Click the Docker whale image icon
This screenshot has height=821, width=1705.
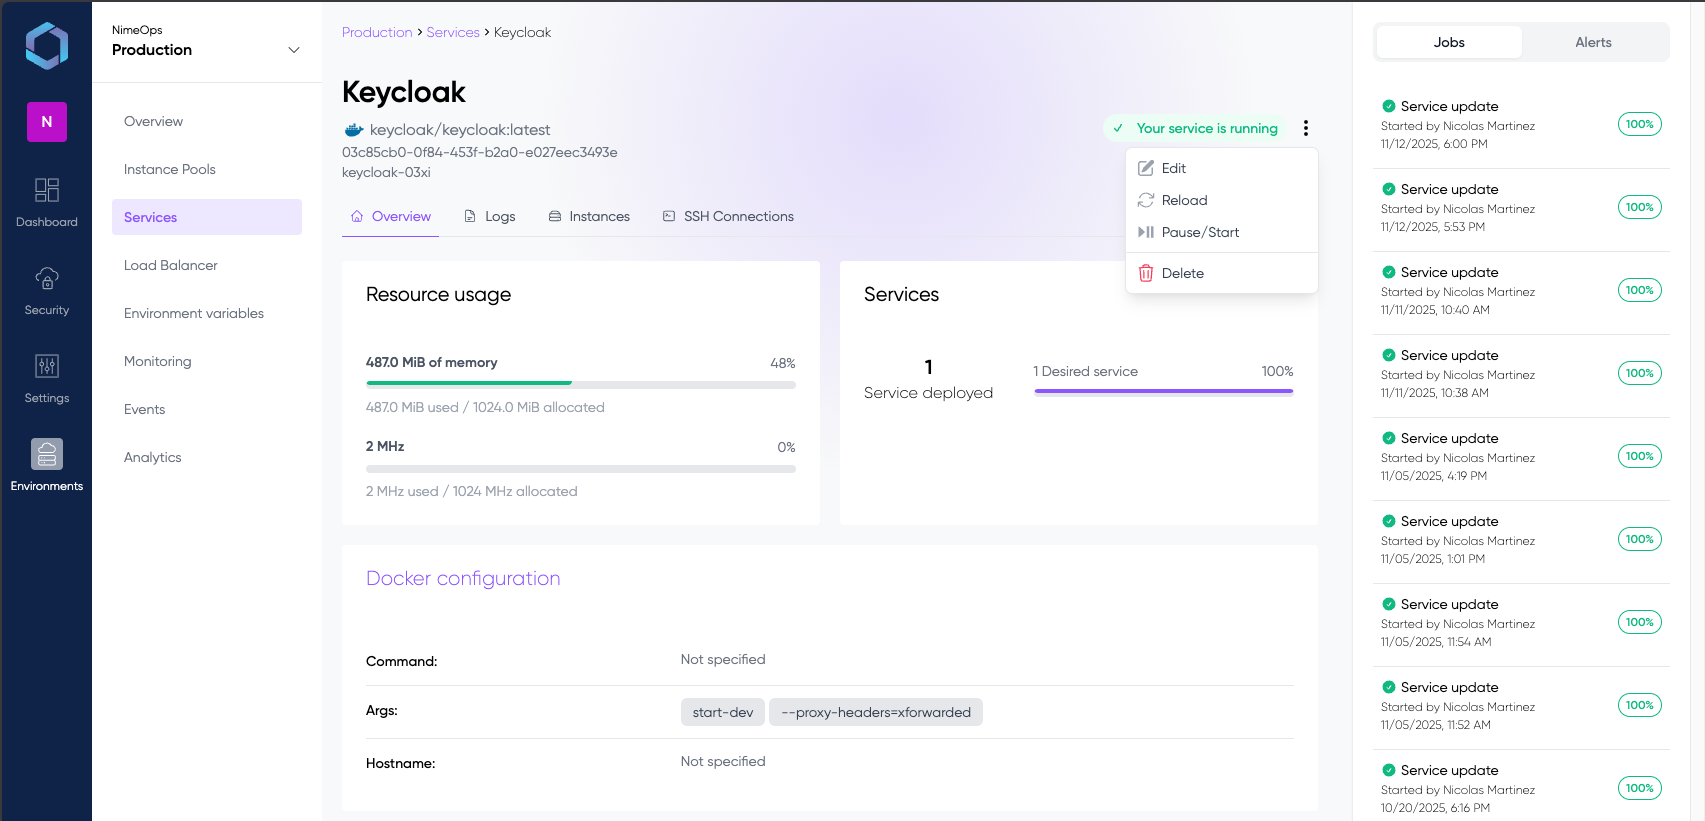(353, 130)
